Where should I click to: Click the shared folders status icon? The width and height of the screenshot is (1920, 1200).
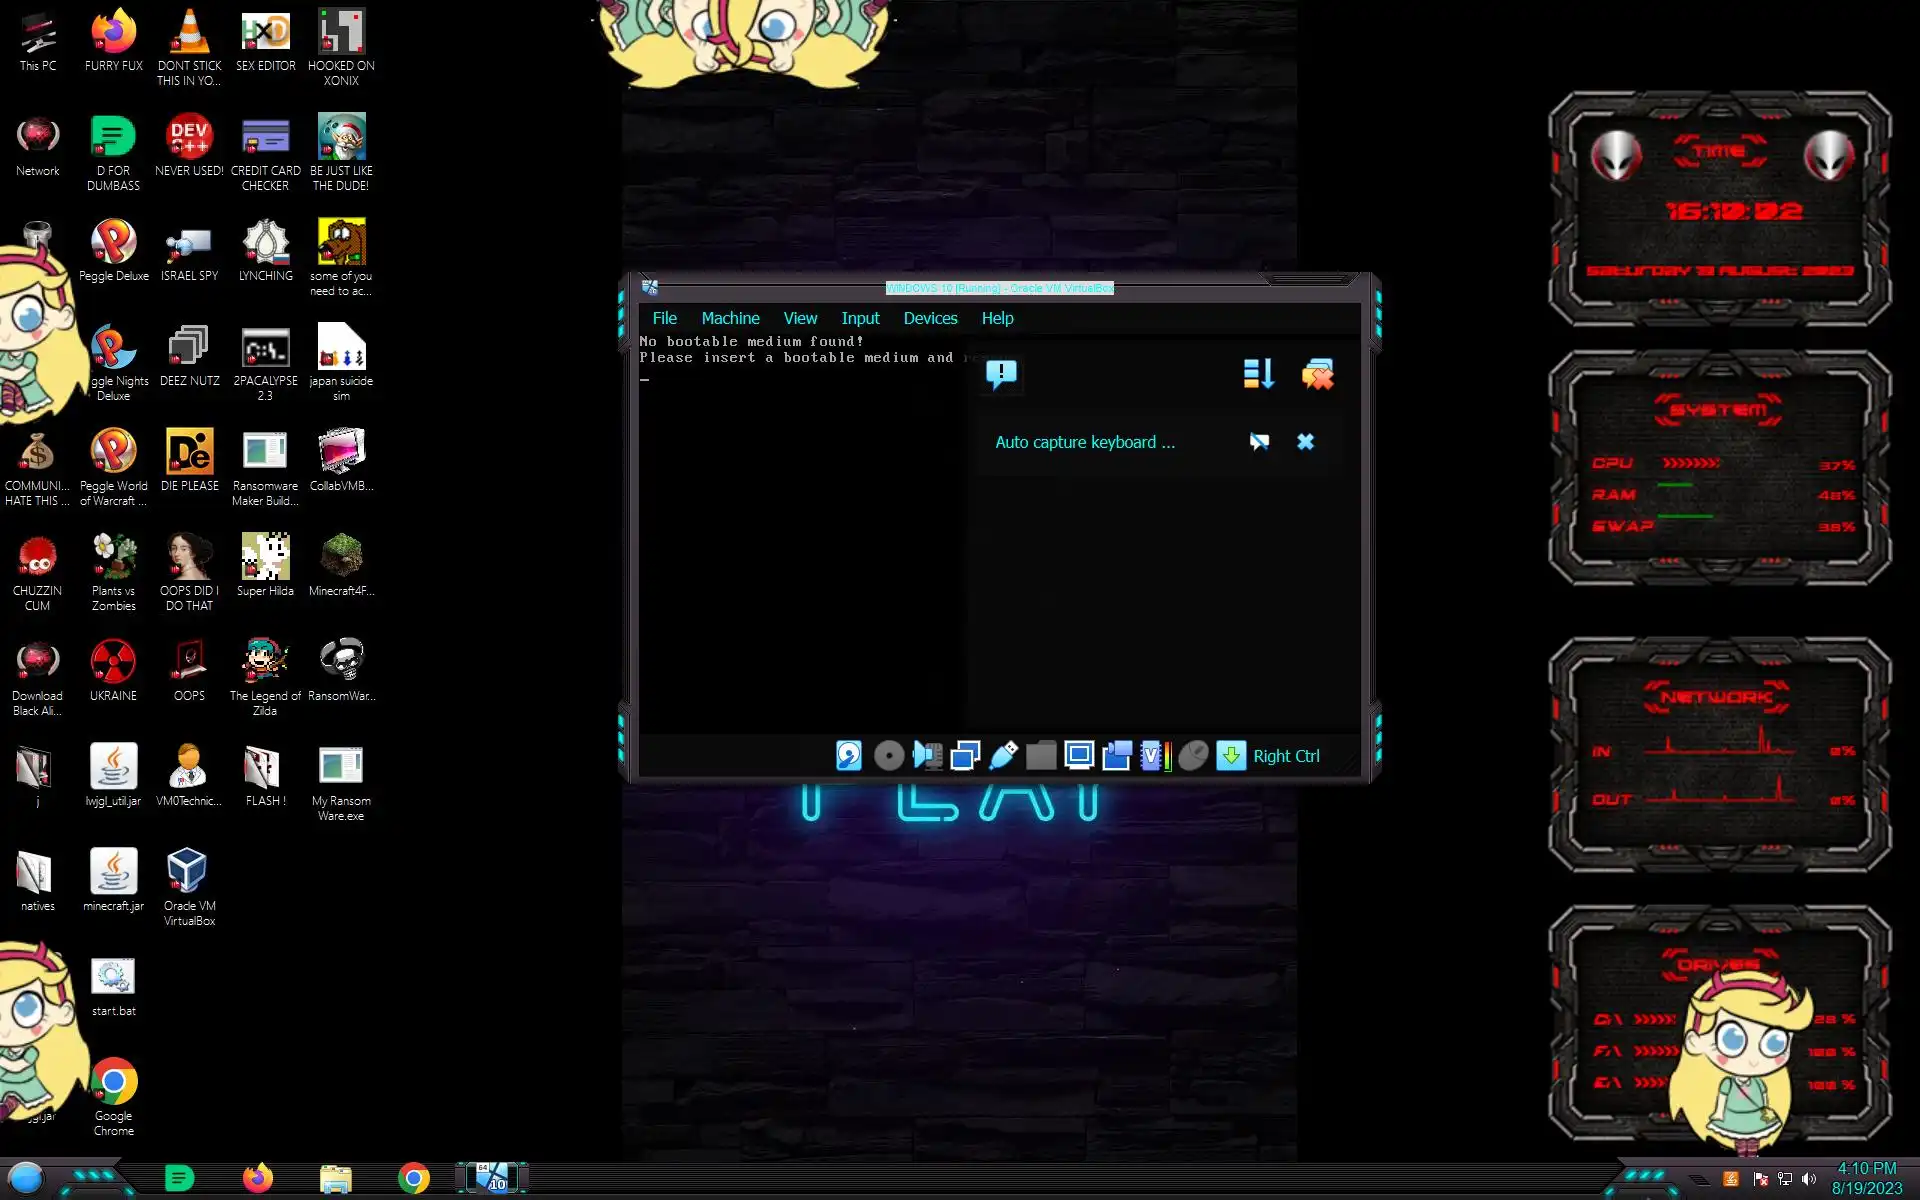tap(1041, 755)
